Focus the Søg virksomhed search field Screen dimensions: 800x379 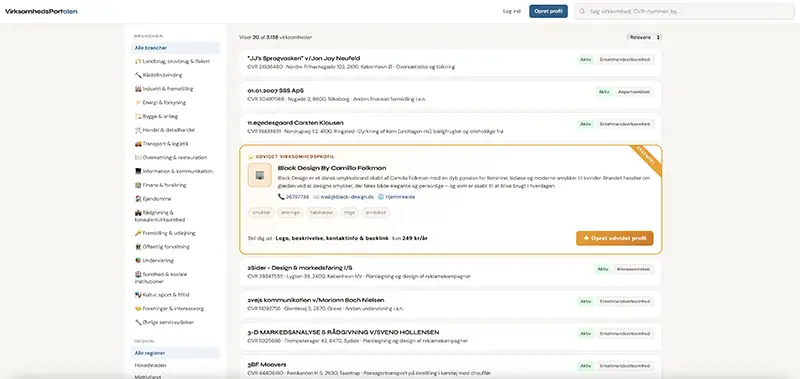click(684, 11)
